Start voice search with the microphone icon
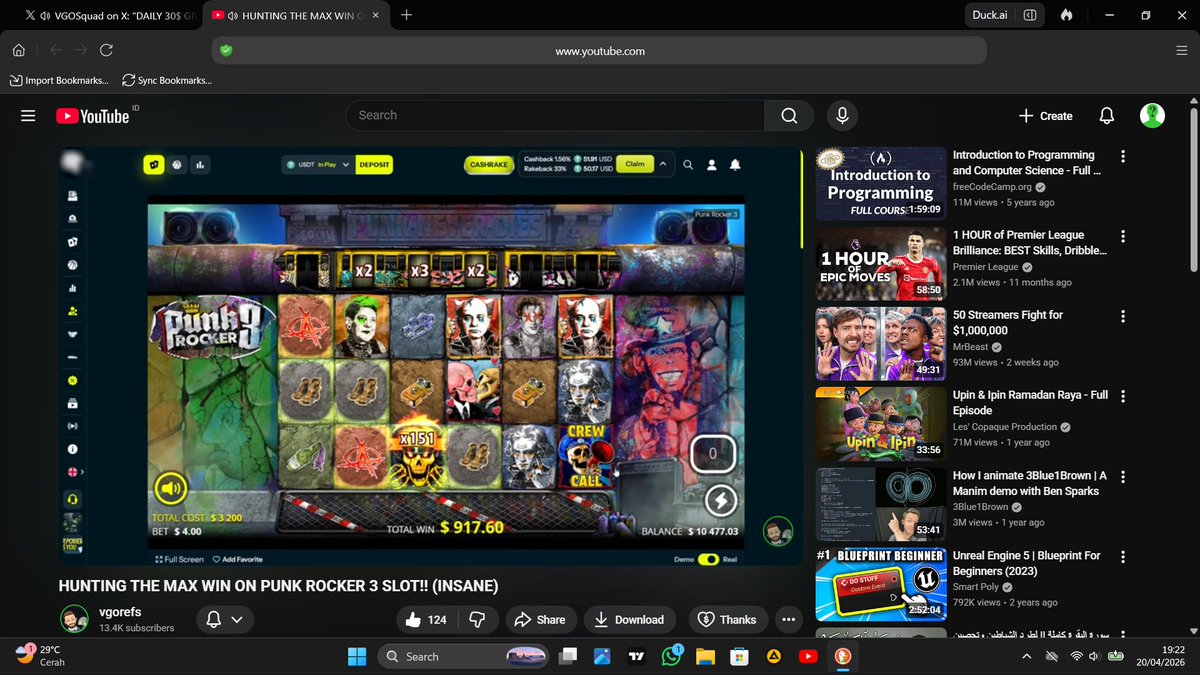The image size is (1200, 675). [x=842, y=116]
